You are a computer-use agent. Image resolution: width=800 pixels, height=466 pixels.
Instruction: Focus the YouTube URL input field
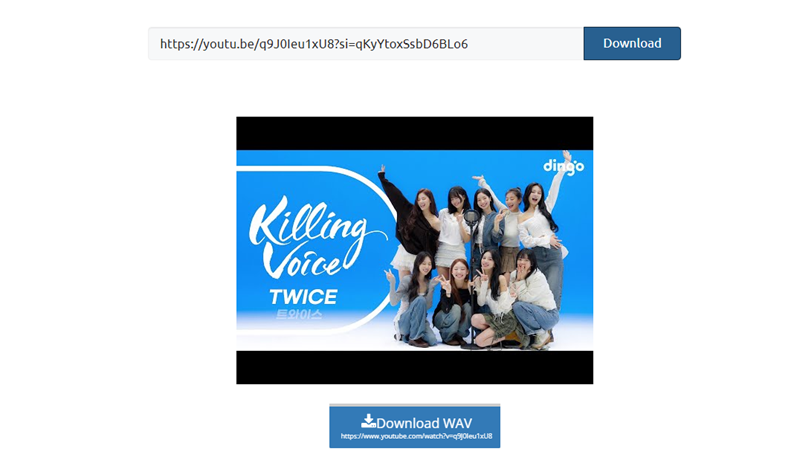click(365, 44)
